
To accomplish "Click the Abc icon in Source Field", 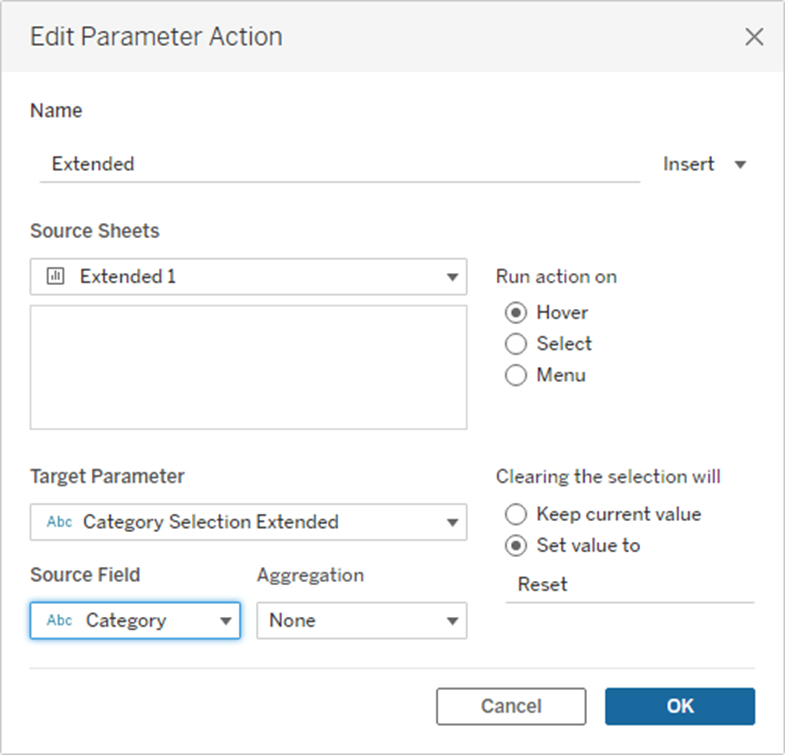I will 59,620.
